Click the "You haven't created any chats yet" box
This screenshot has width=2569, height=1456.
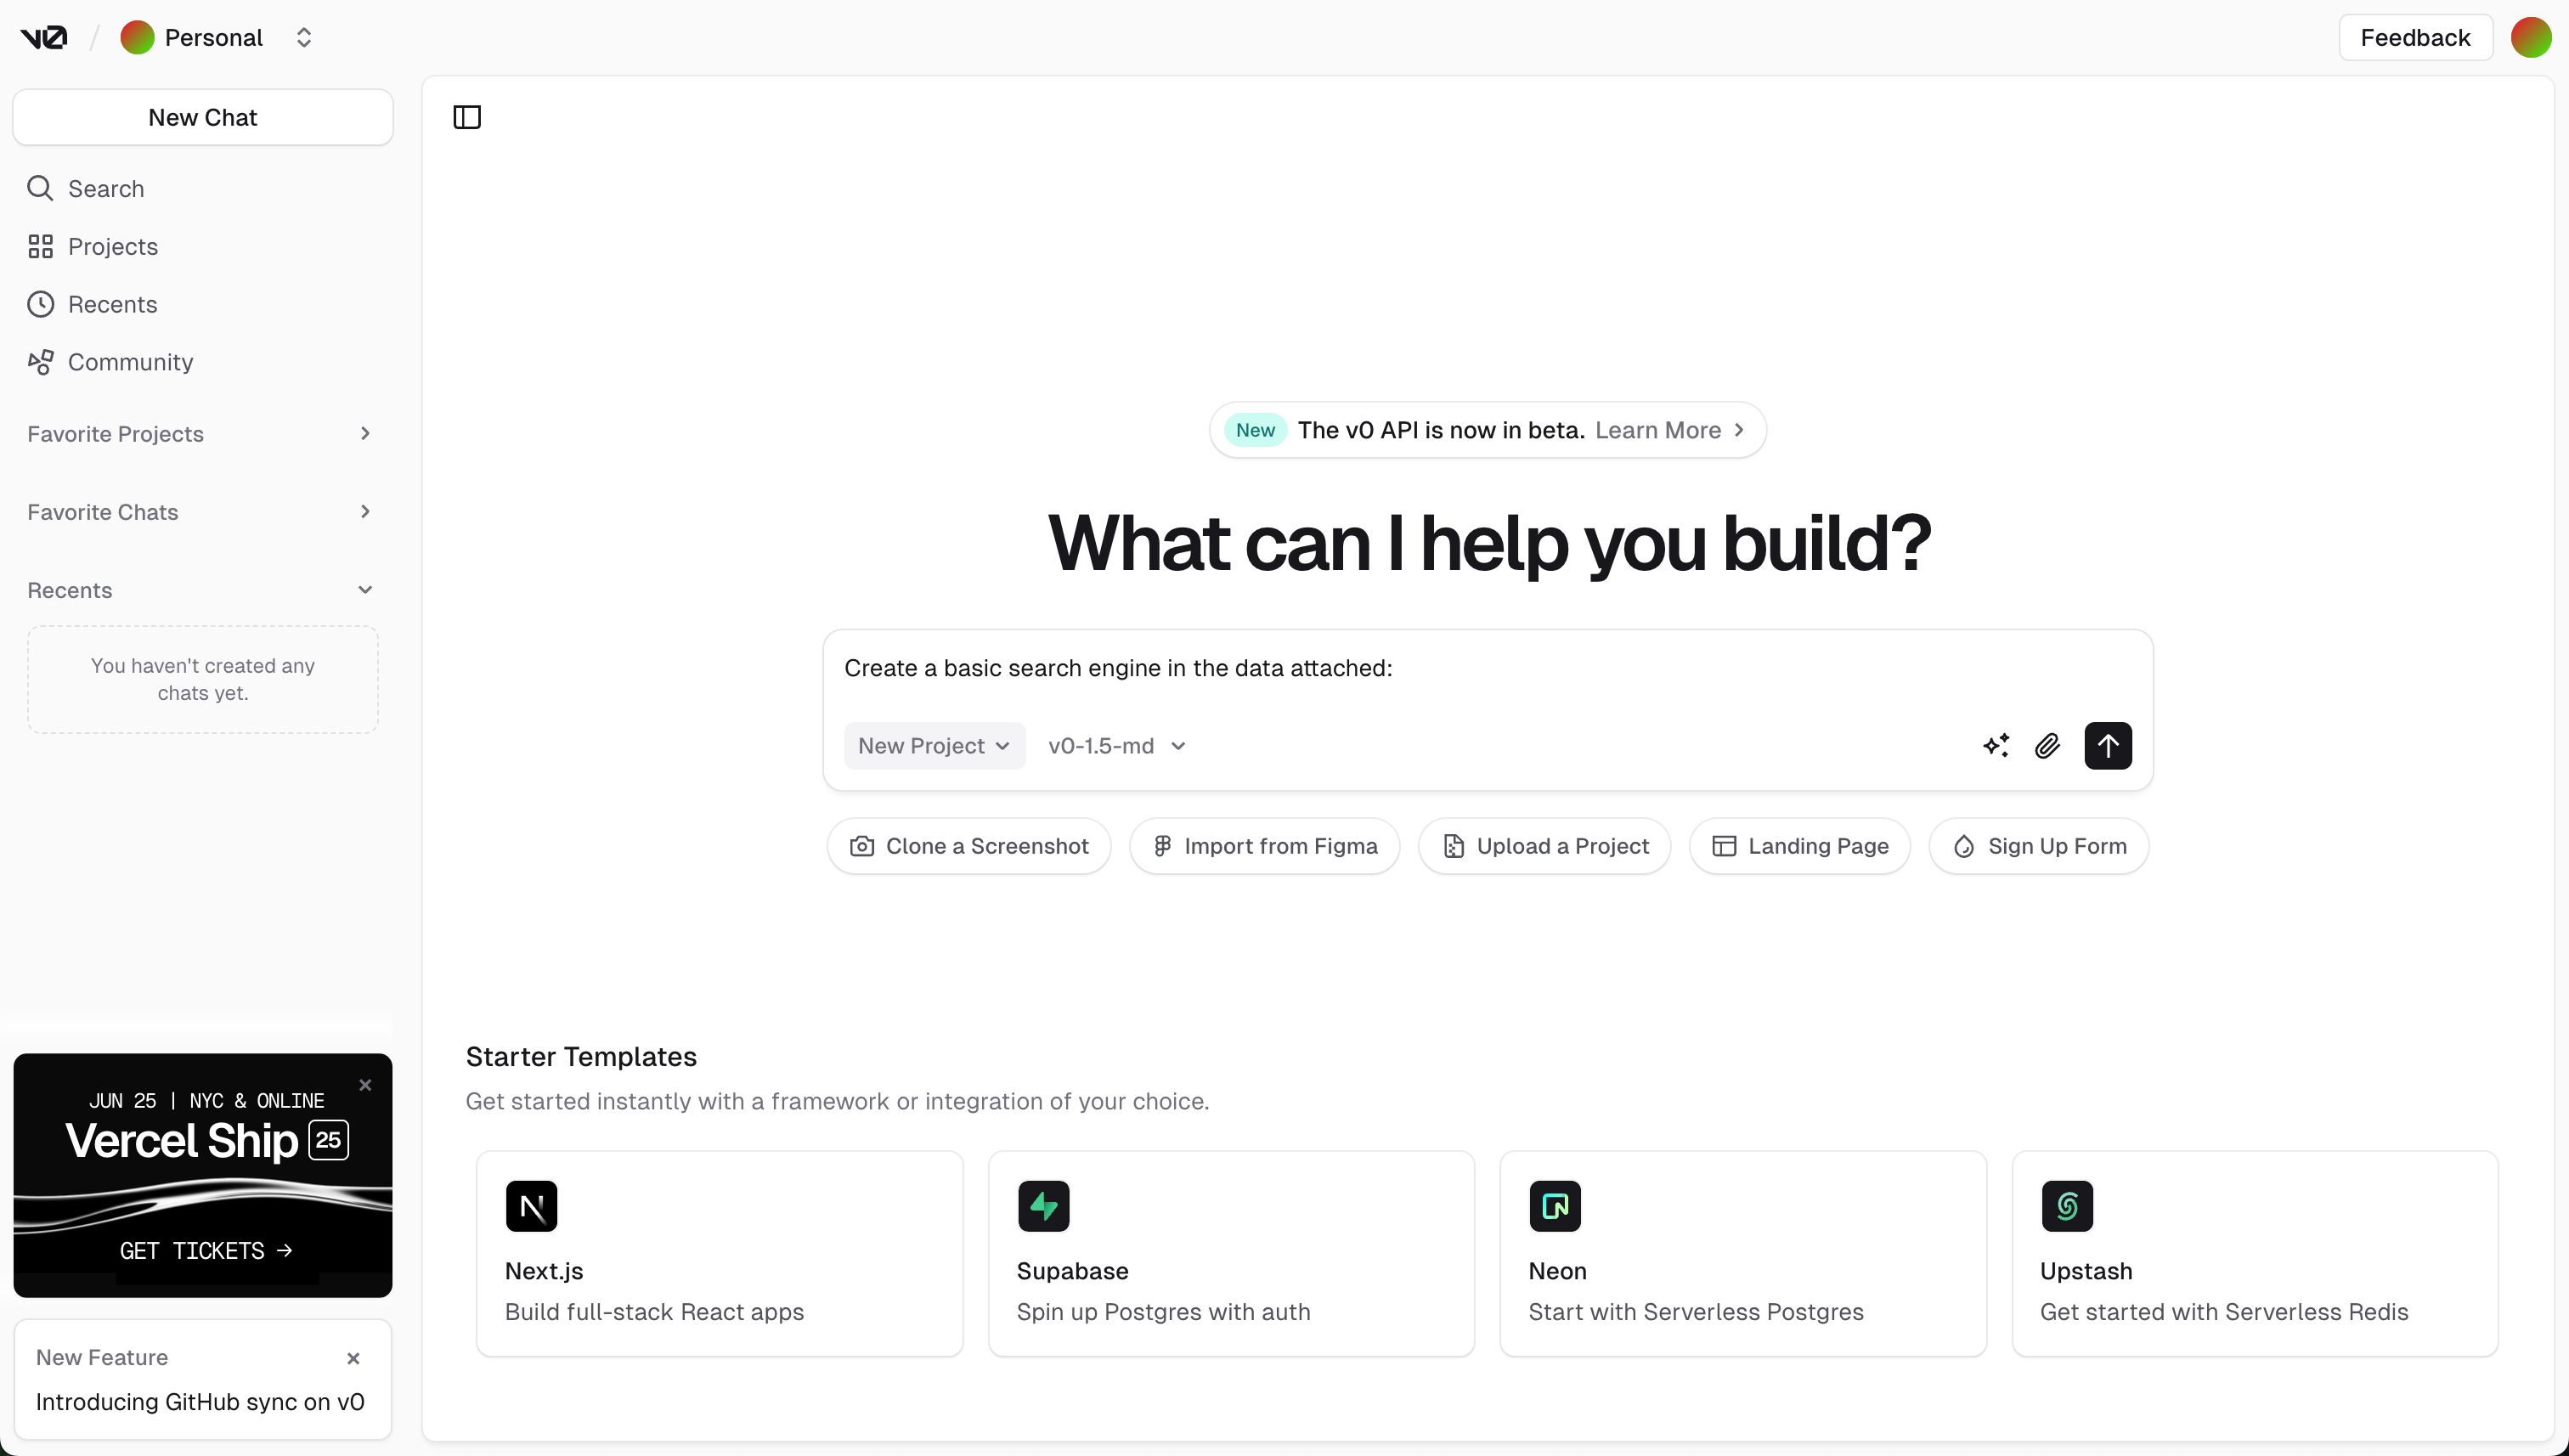[x=203, y=680]
